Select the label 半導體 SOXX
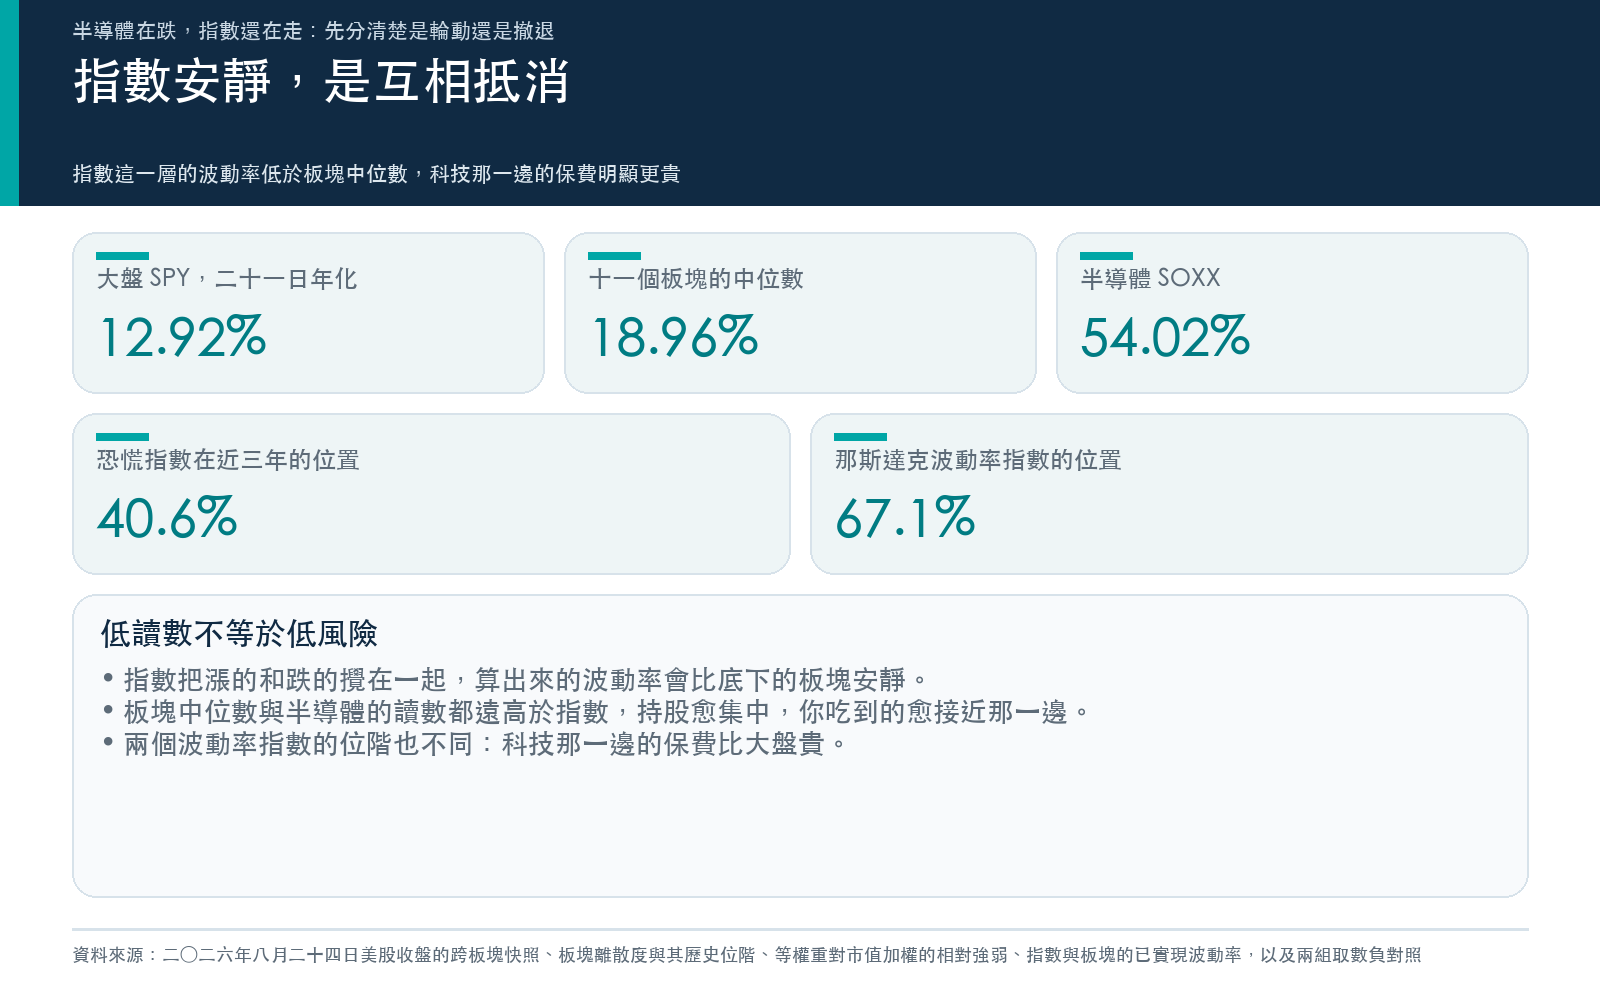Image resolution: width=1600 pixels, height=1000 pixels. [1150, 278]
